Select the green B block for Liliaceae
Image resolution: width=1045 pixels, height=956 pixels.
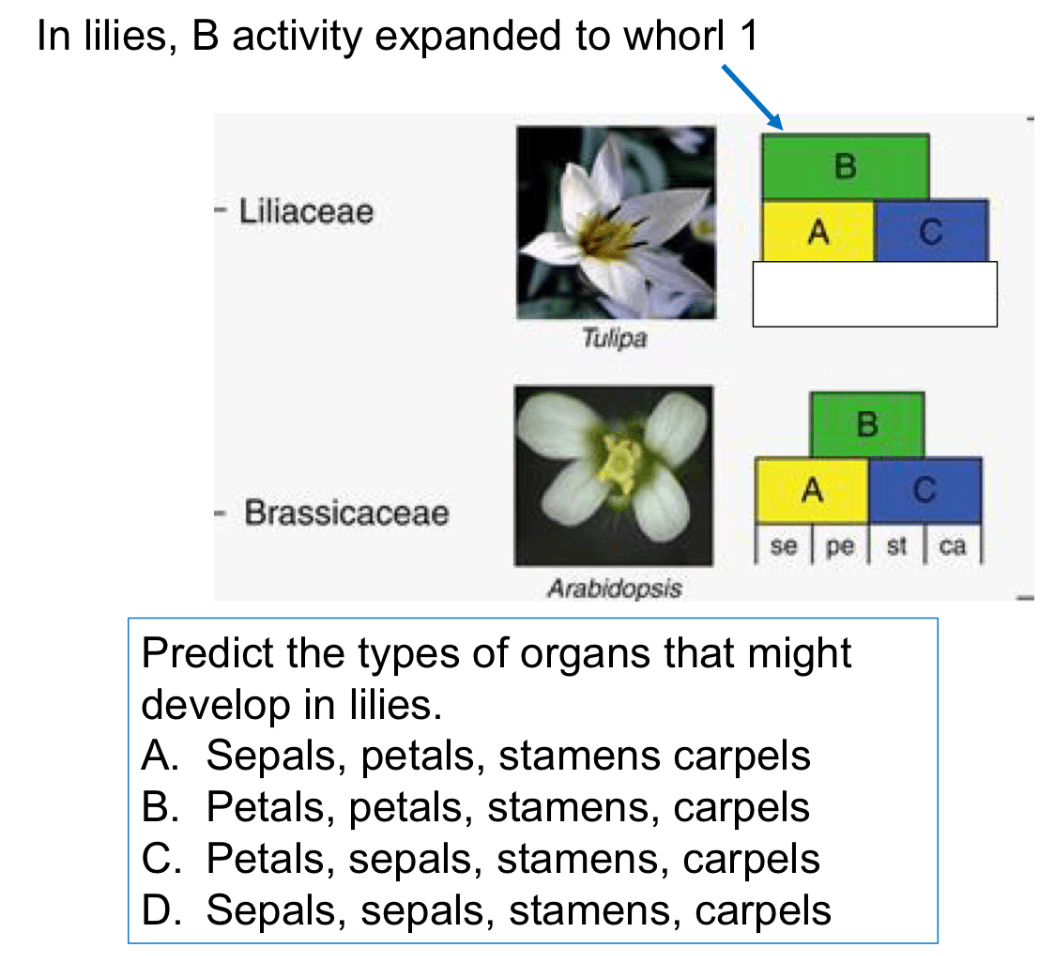845,167
